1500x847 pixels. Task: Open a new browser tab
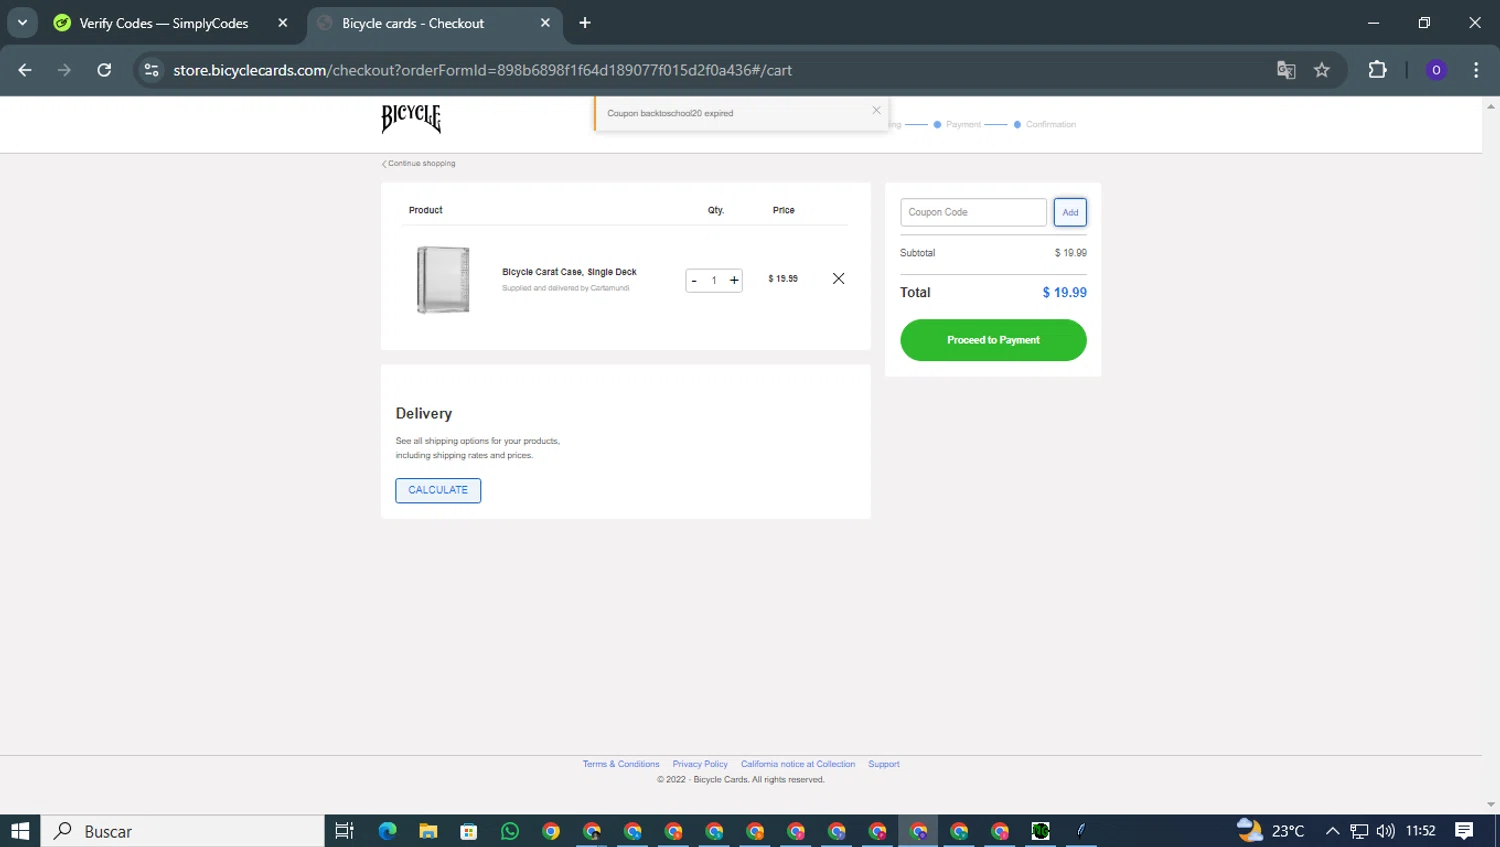point(585,23)
